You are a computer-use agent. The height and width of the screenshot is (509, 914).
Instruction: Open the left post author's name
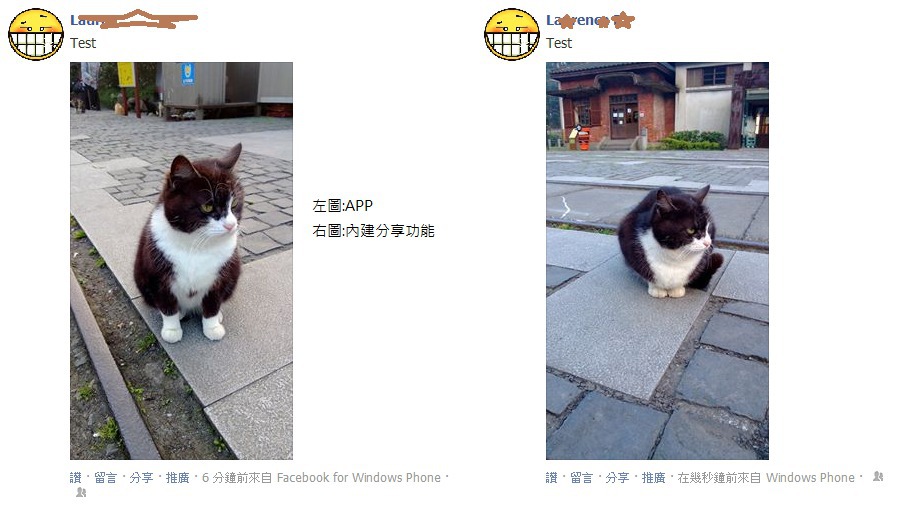pyautogui.click(x=133, y=20)
